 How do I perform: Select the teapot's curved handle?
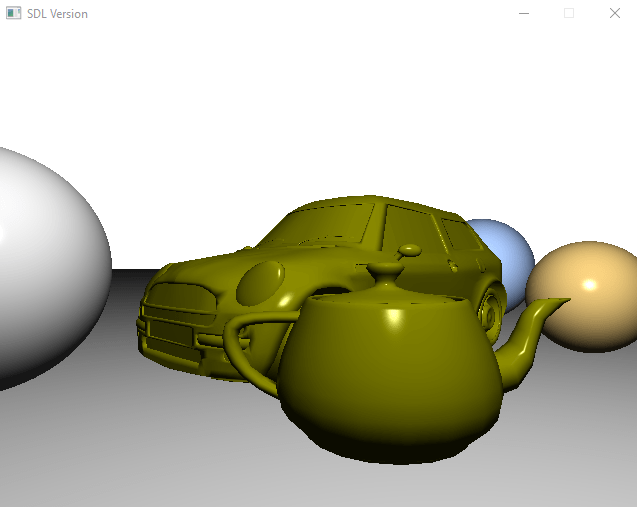pyautogui.click(x=245, y=345)
